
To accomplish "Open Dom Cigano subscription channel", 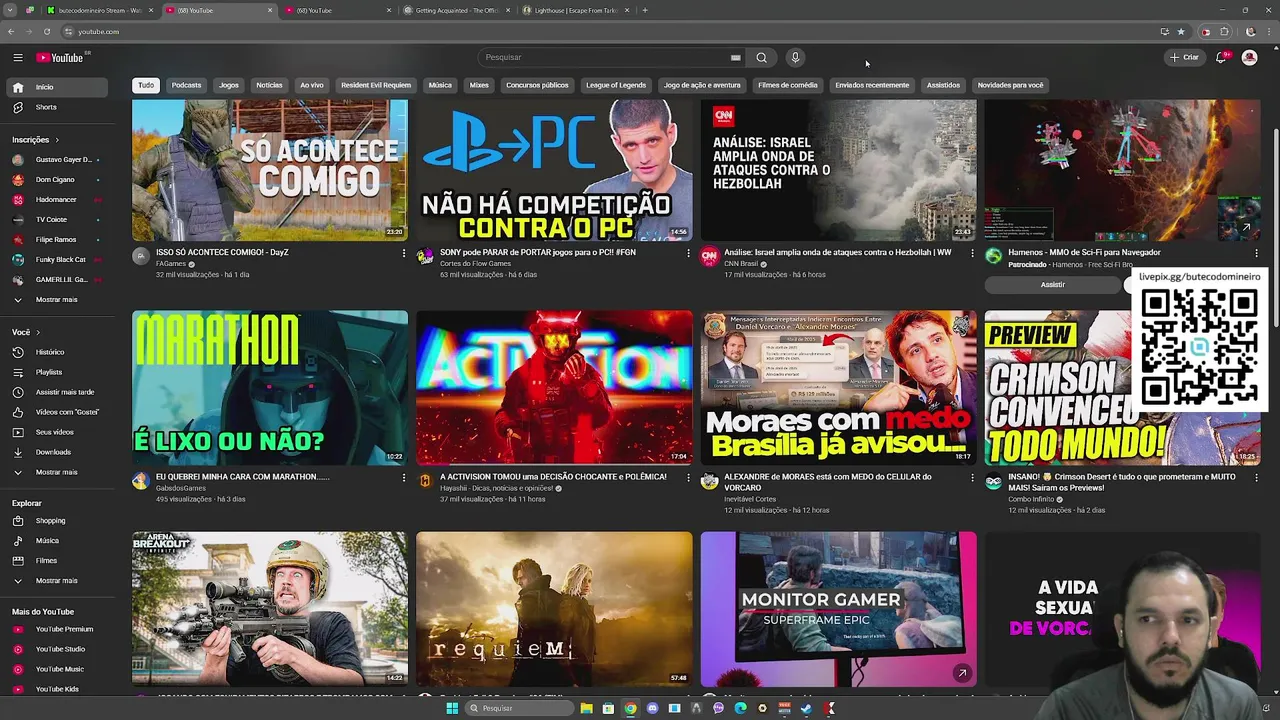I will pos(59,180).
